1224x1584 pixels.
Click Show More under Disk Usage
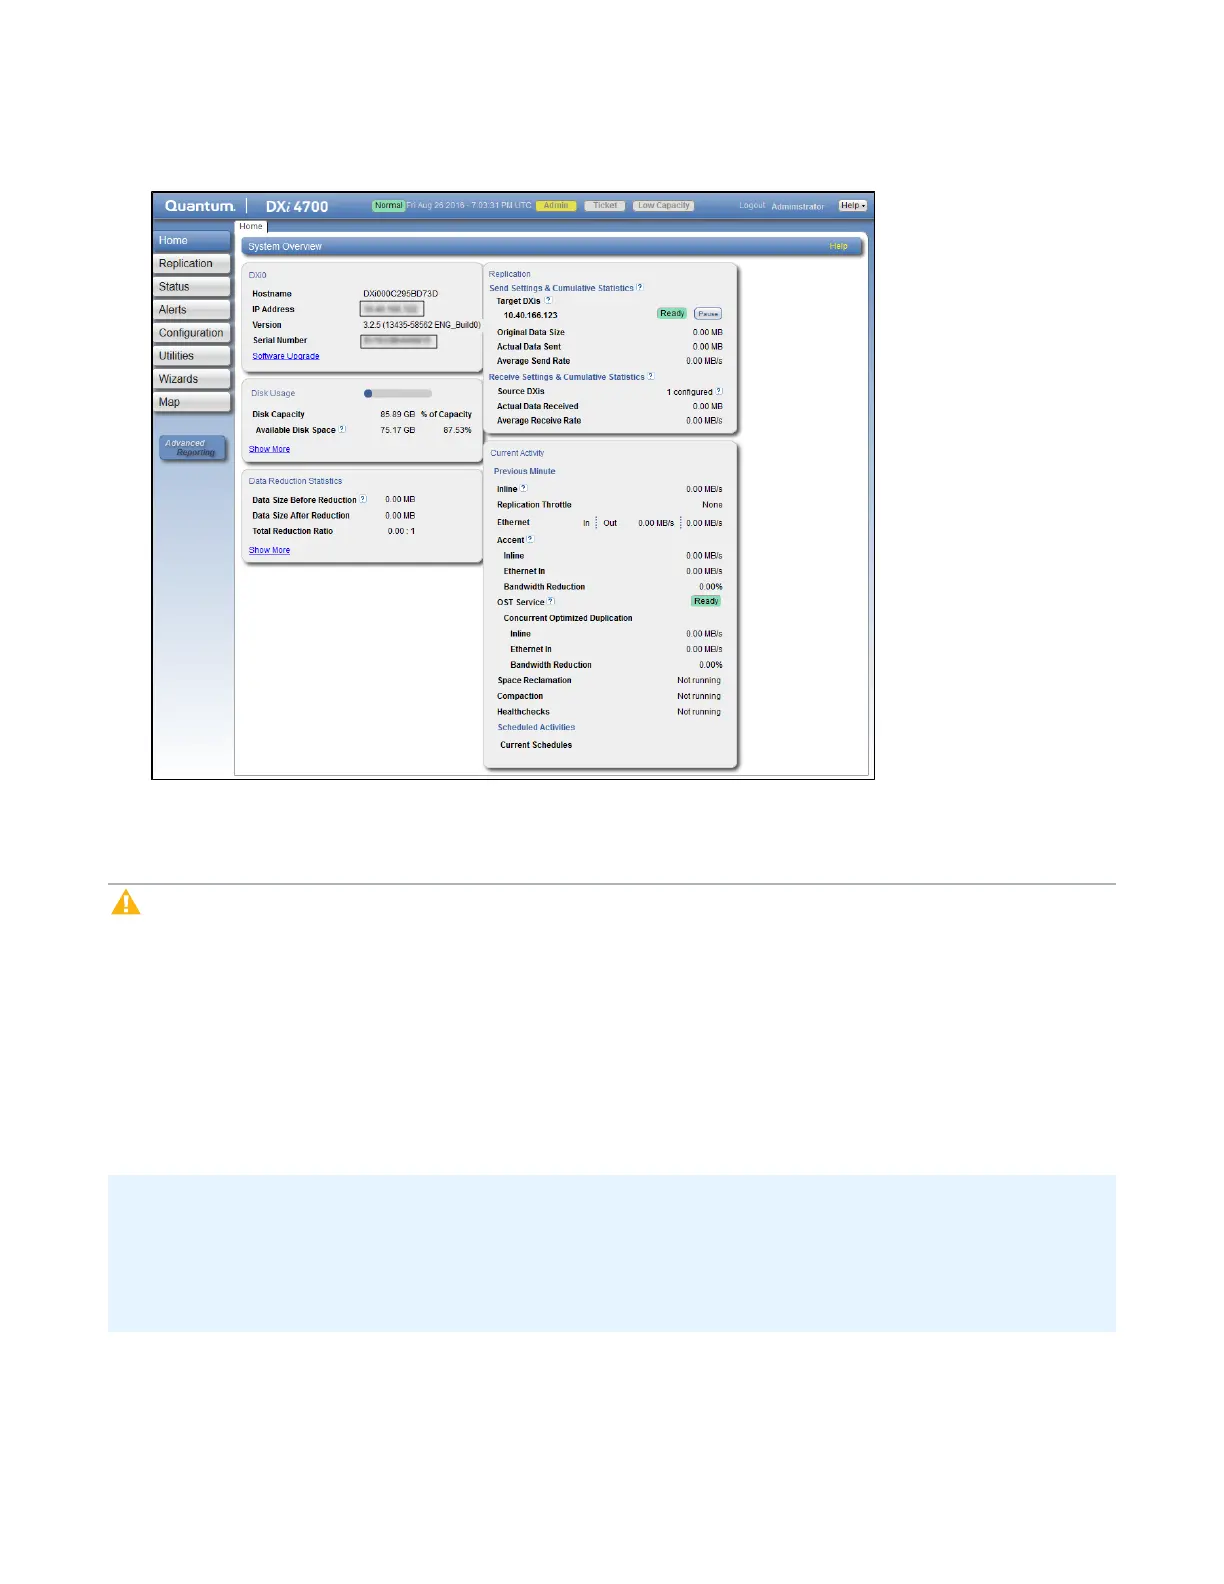270,449
